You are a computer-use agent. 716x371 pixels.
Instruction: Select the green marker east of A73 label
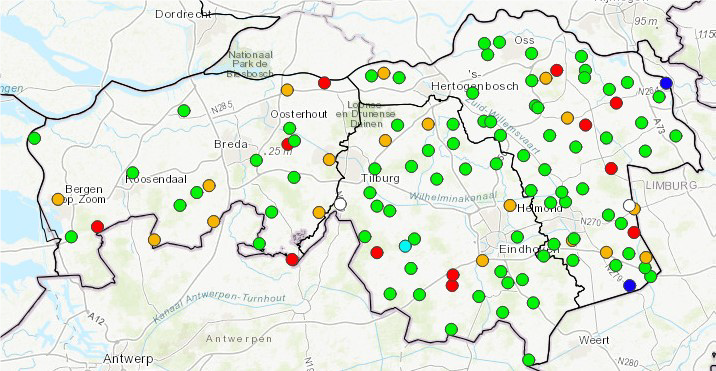click(x=676, y=136)
